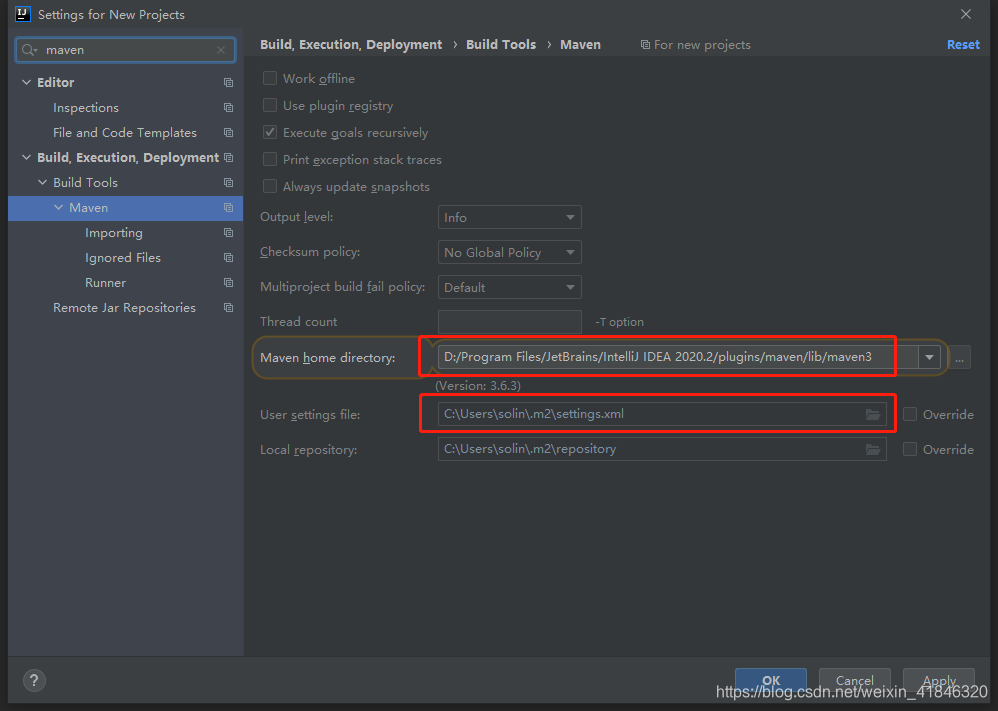998x711 pixels.
Task: Click the Reset link
Action: pos(963,45)
